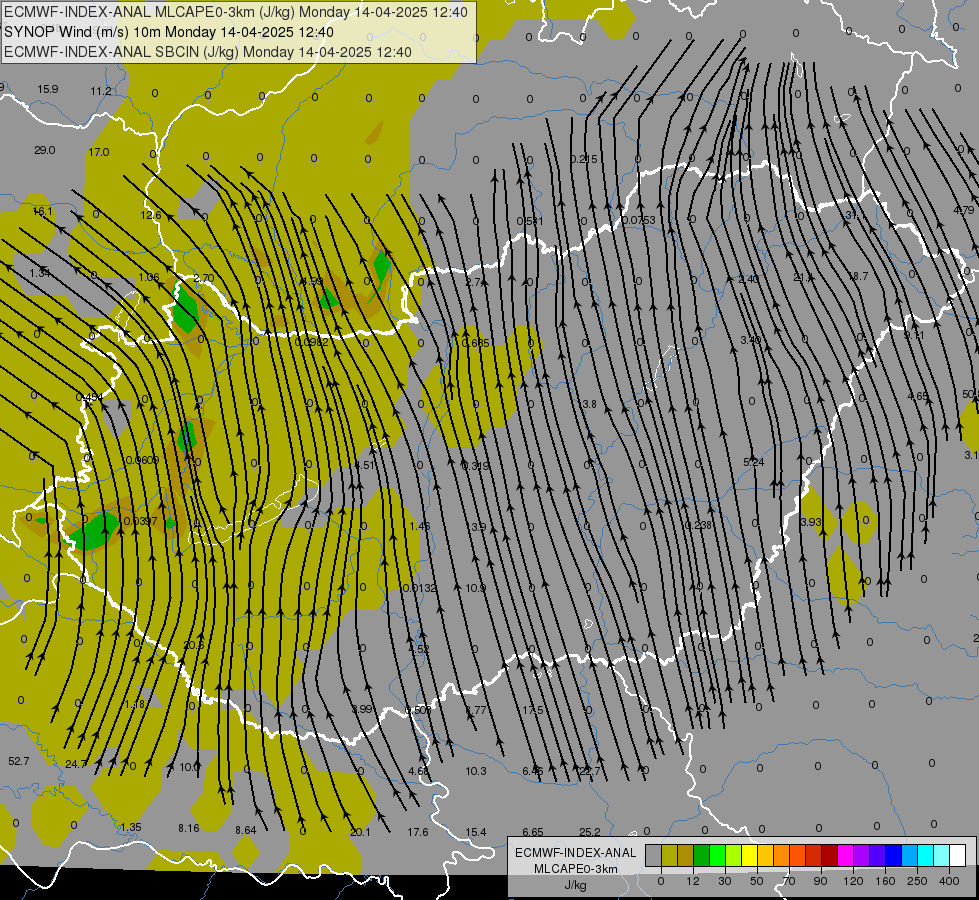Screen dimensions: 979x900
Task: Select the dark green legend swatch
Action: [x=701, y=855]
